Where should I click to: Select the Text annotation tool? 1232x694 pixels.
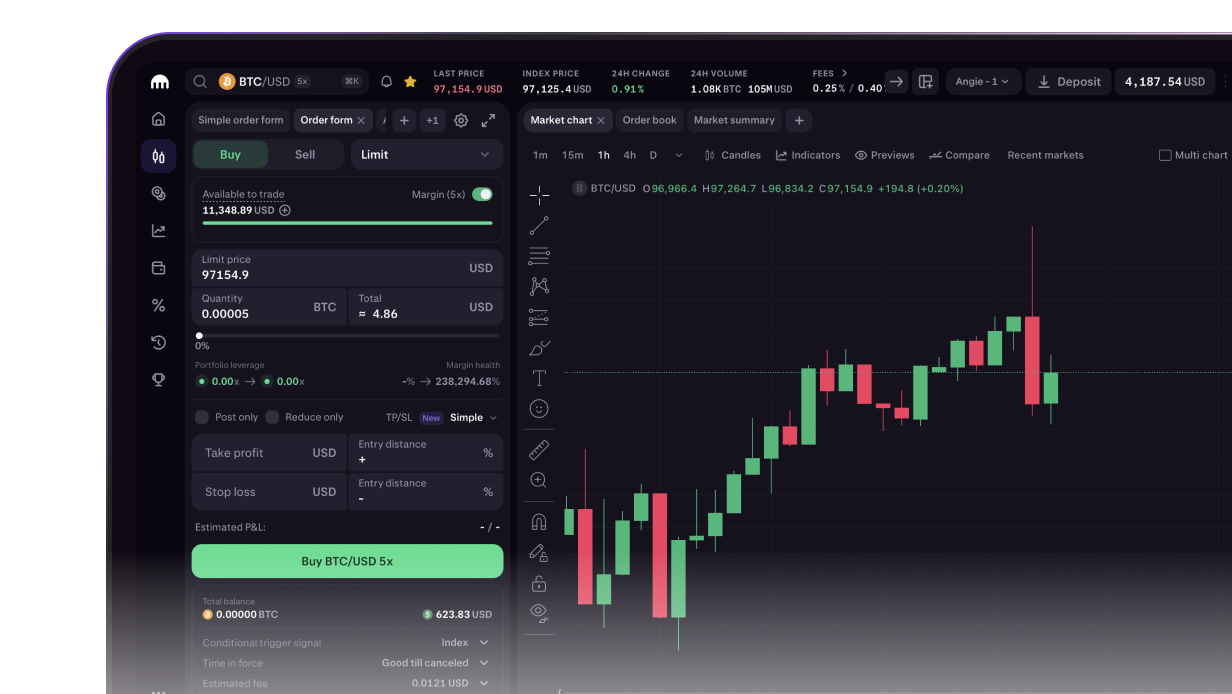[x=539, y=378]
